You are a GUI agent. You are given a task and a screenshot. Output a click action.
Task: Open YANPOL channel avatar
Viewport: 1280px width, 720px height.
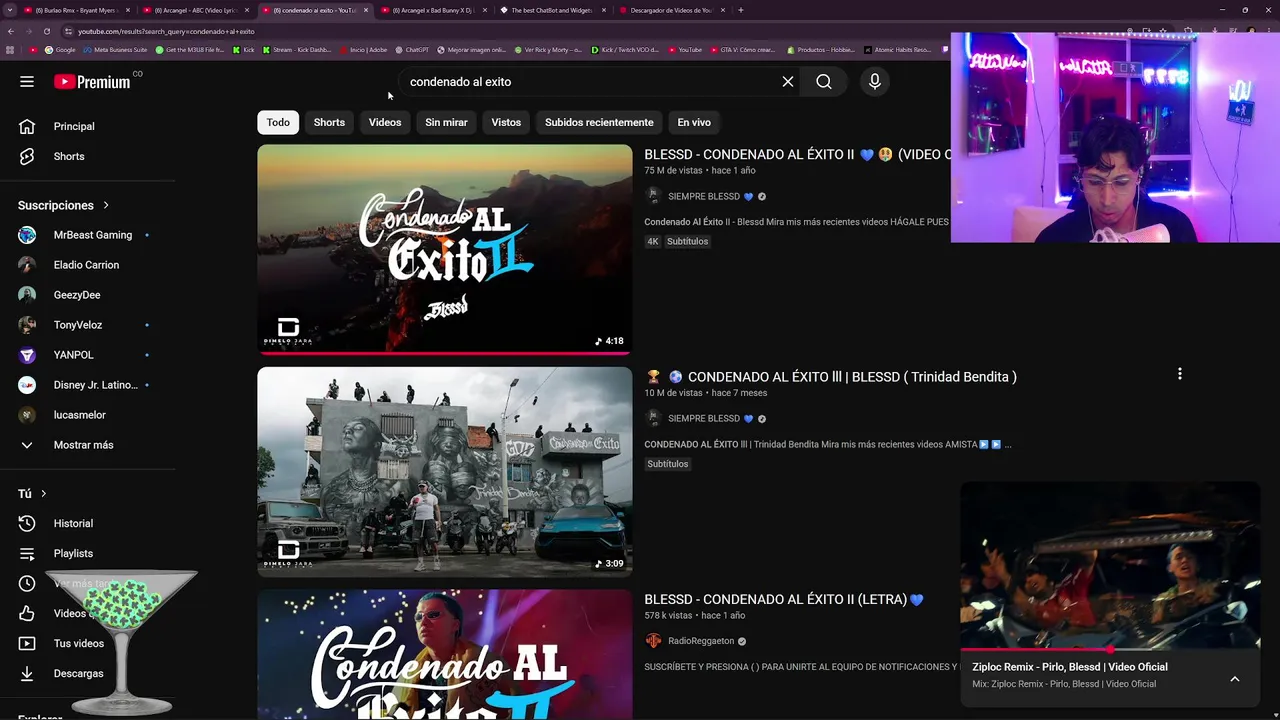27,355
